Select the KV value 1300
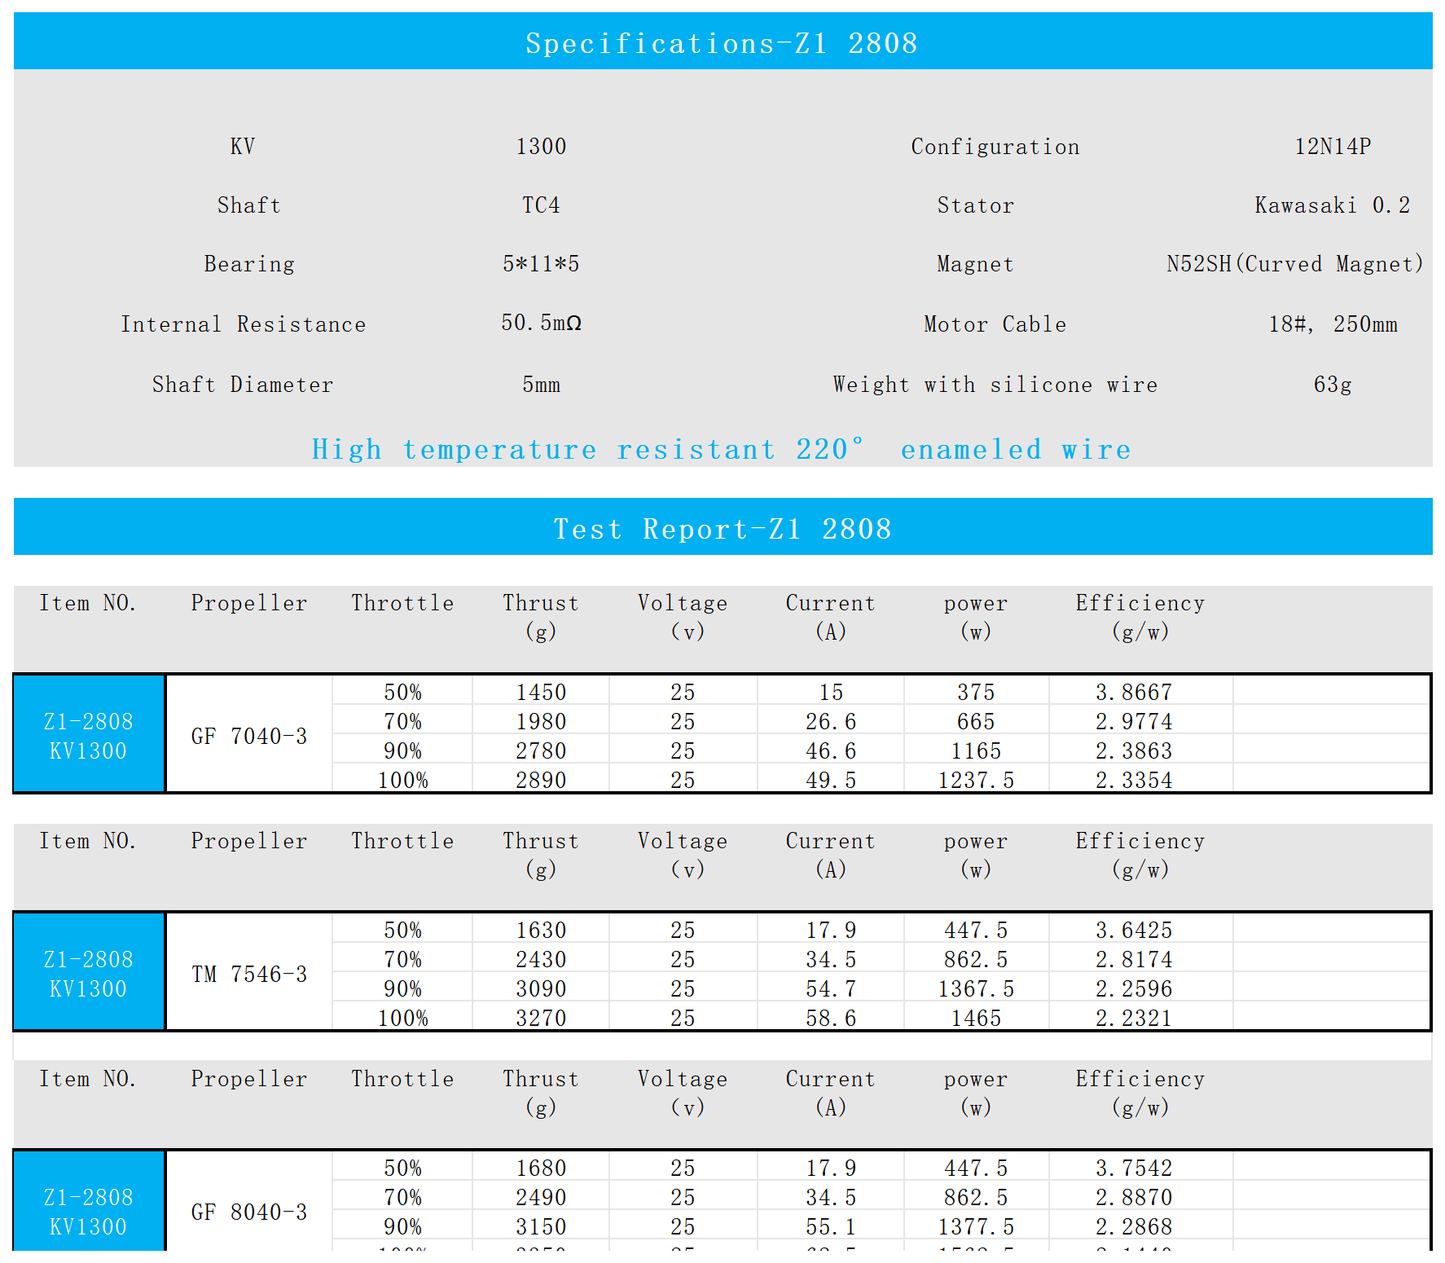The height and width of the screenshot is (1263, 1445). pos(541,147)
